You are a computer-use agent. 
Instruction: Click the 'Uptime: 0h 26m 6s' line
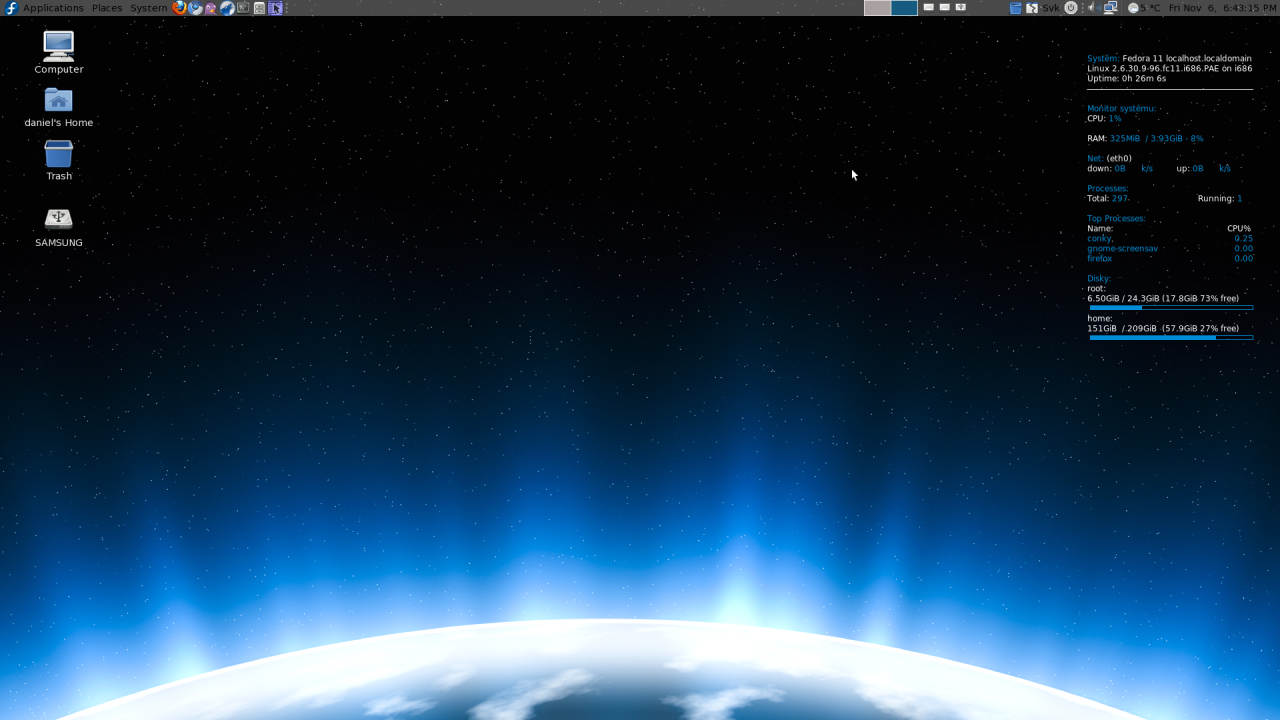[x=1126, y=79]
